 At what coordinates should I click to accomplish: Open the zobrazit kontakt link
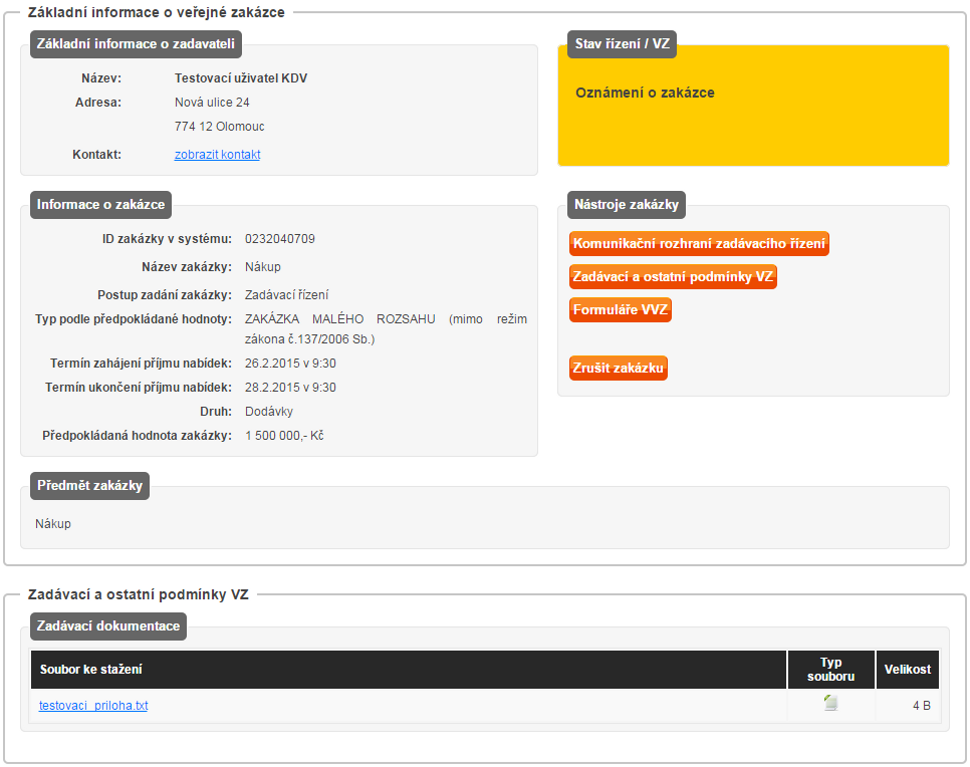click(217, 155)
